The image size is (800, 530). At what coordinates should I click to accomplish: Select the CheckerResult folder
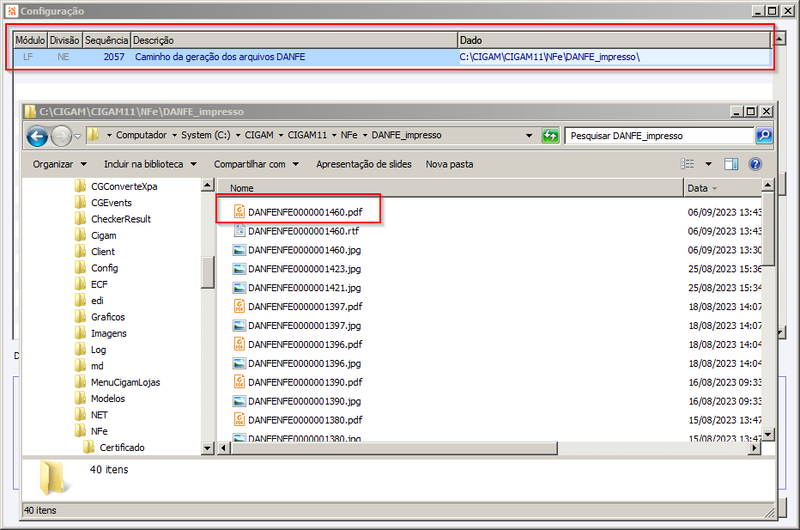113,219
